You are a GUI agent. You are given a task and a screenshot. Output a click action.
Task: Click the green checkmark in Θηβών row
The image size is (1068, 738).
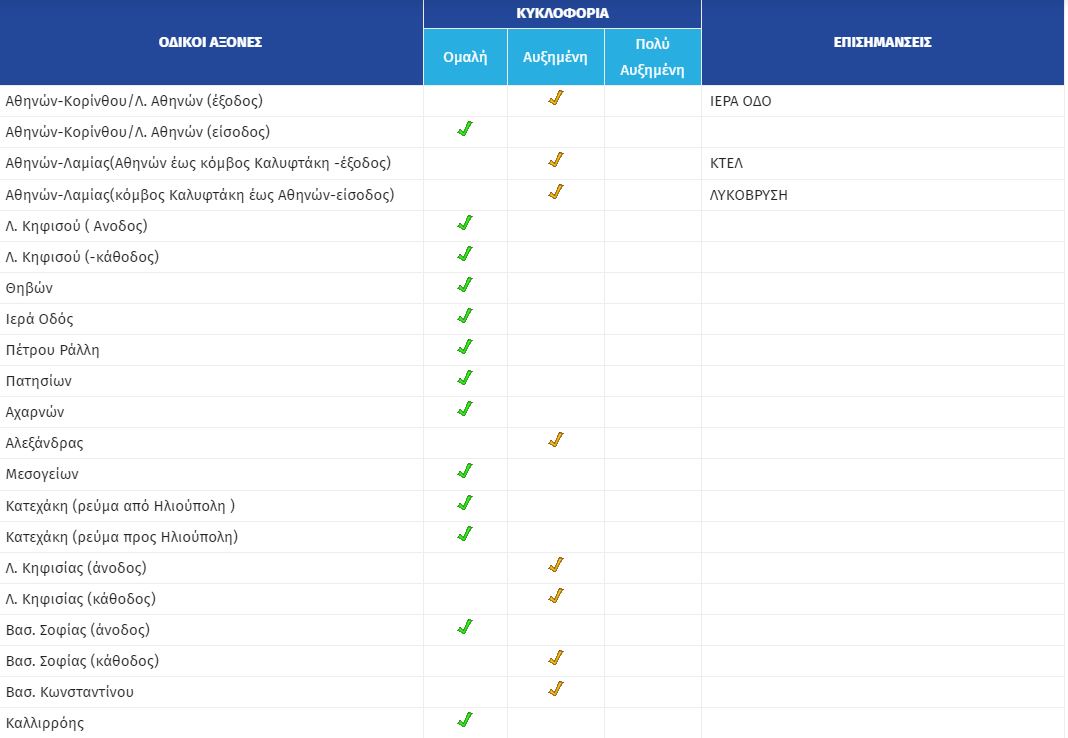coord(464,285)
